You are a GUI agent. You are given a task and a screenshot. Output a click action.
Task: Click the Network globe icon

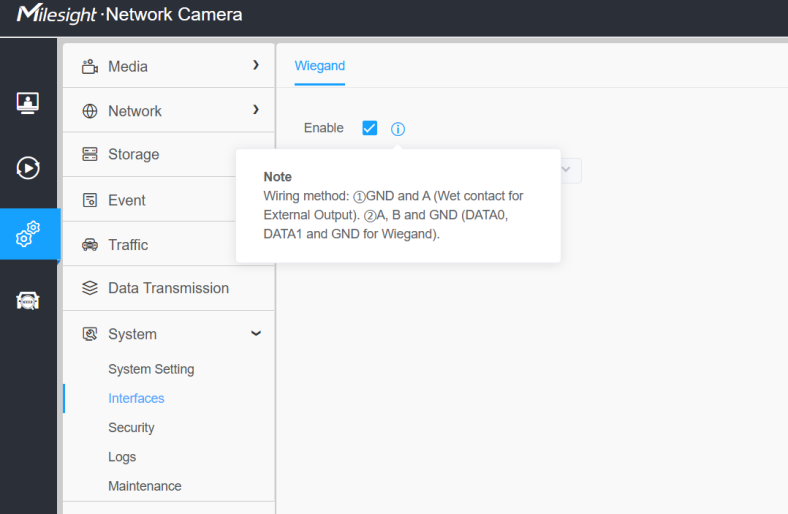pos(90,111)
